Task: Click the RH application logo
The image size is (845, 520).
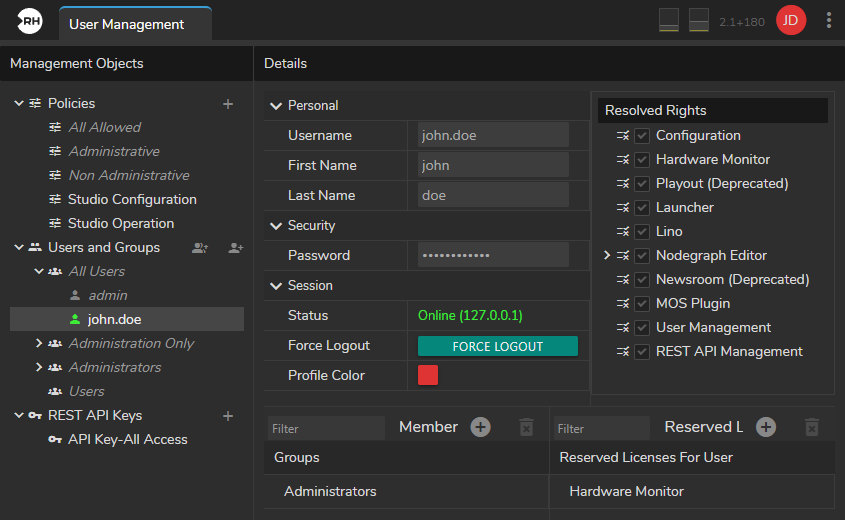Action: 30,21
